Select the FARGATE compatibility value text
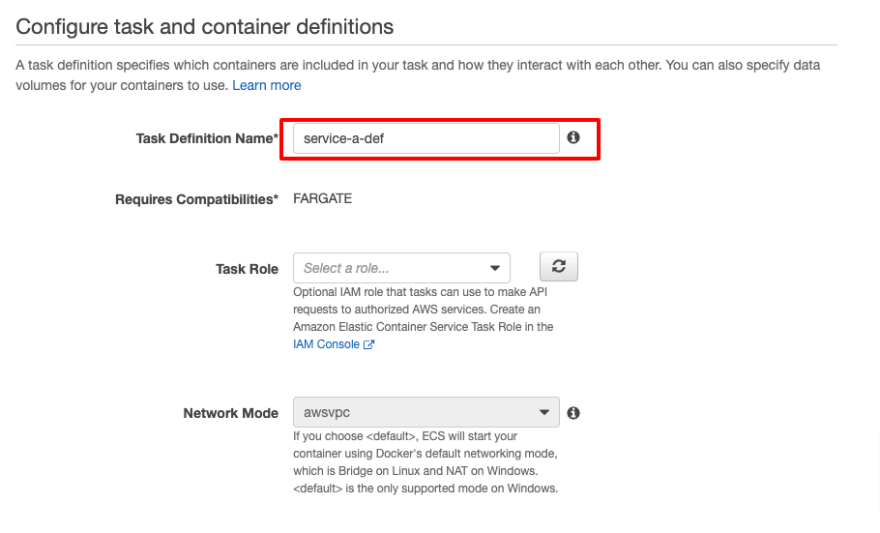 323,199
